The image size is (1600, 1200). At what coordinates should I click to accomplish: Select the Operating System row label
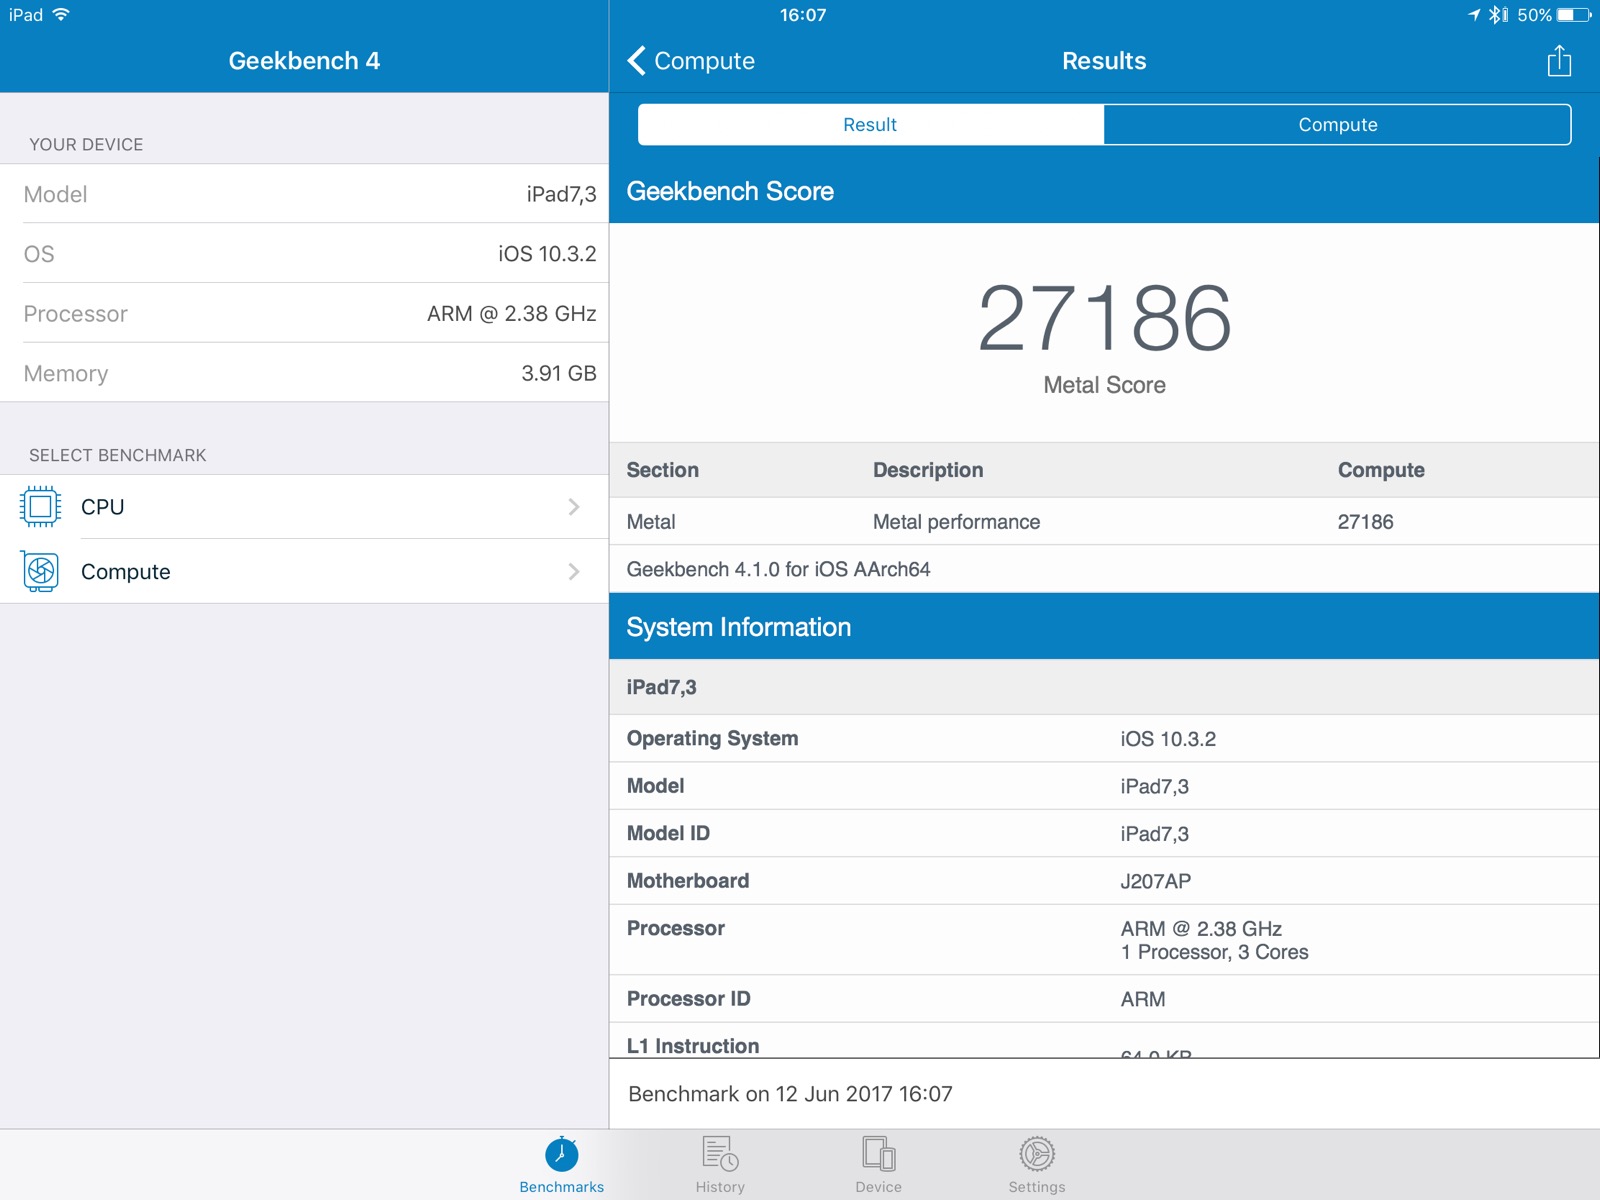coord(713,739)
